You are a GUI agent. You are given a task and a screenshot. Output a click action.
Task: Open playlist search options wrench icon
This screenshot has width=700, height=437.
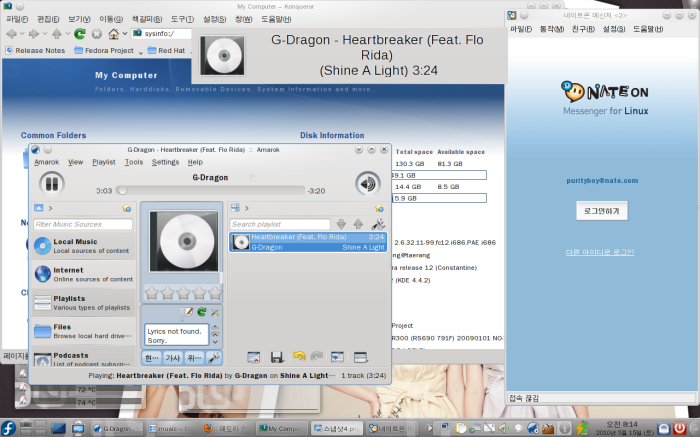pos(378,224)
